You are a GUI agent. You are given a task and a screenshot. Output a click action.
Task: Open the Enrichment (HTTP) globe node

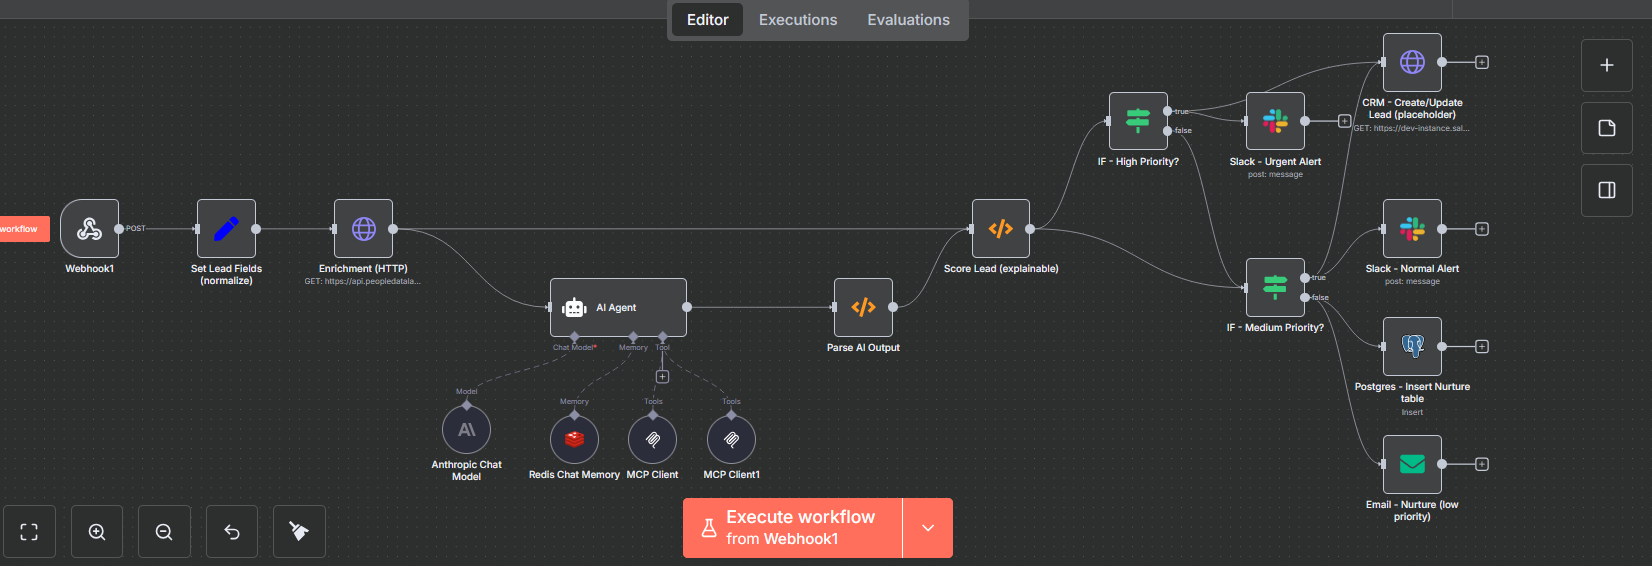[363, 228]
